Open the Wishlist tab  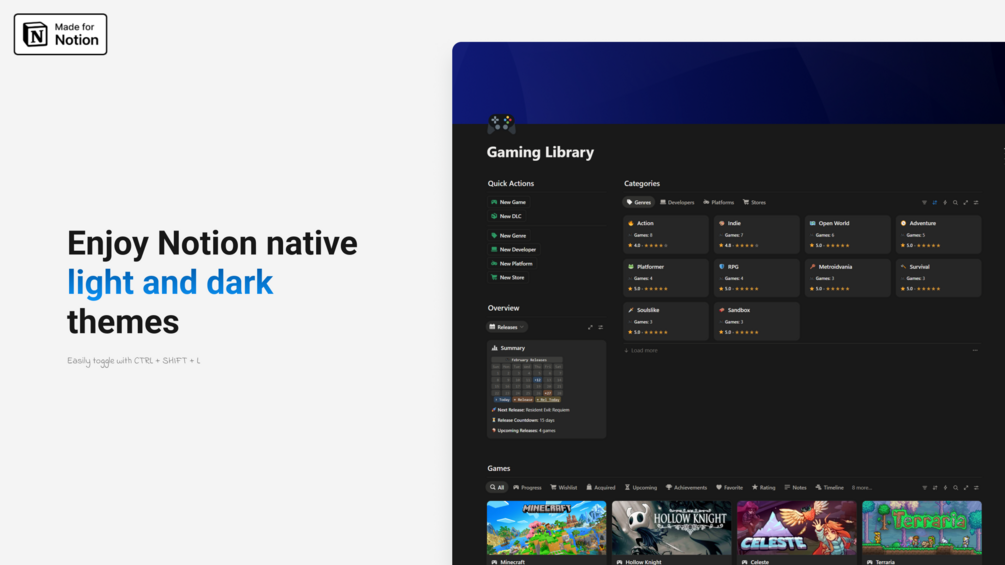click(x=564, y=487)
